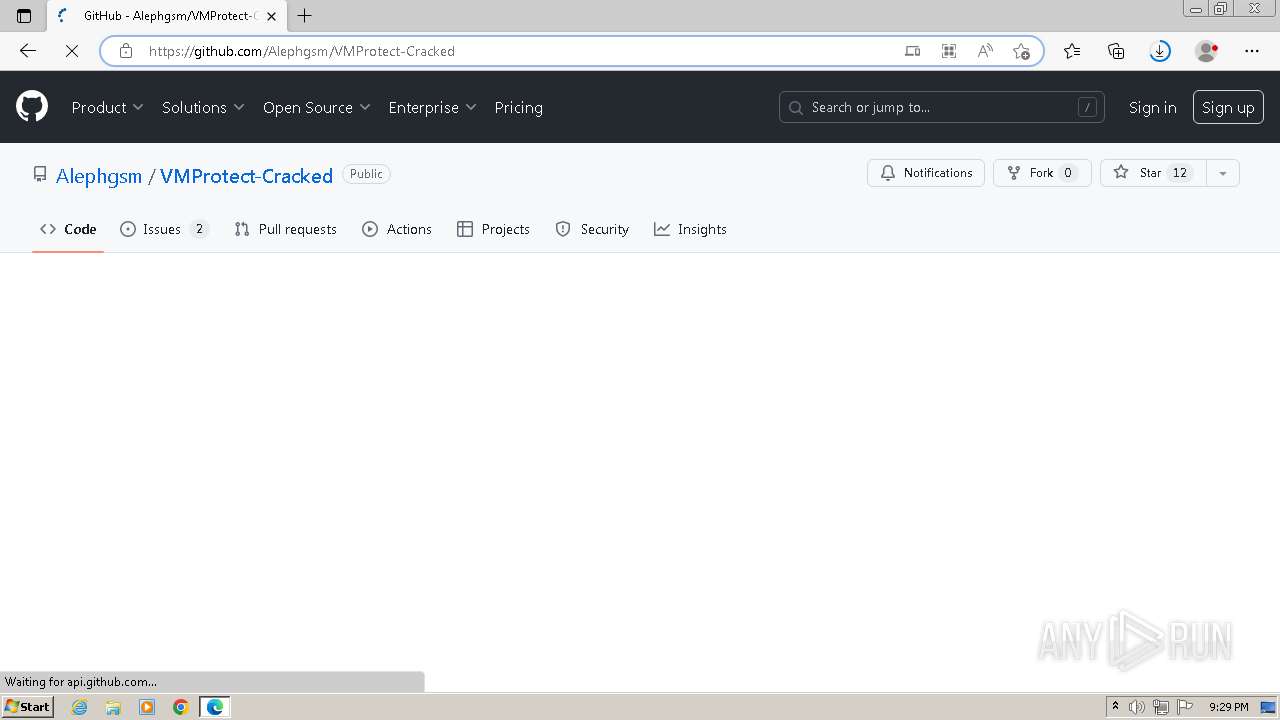The image size is (1280, 720).
Task: Open Edge settings and more menu
Action: click(1252, 51)
